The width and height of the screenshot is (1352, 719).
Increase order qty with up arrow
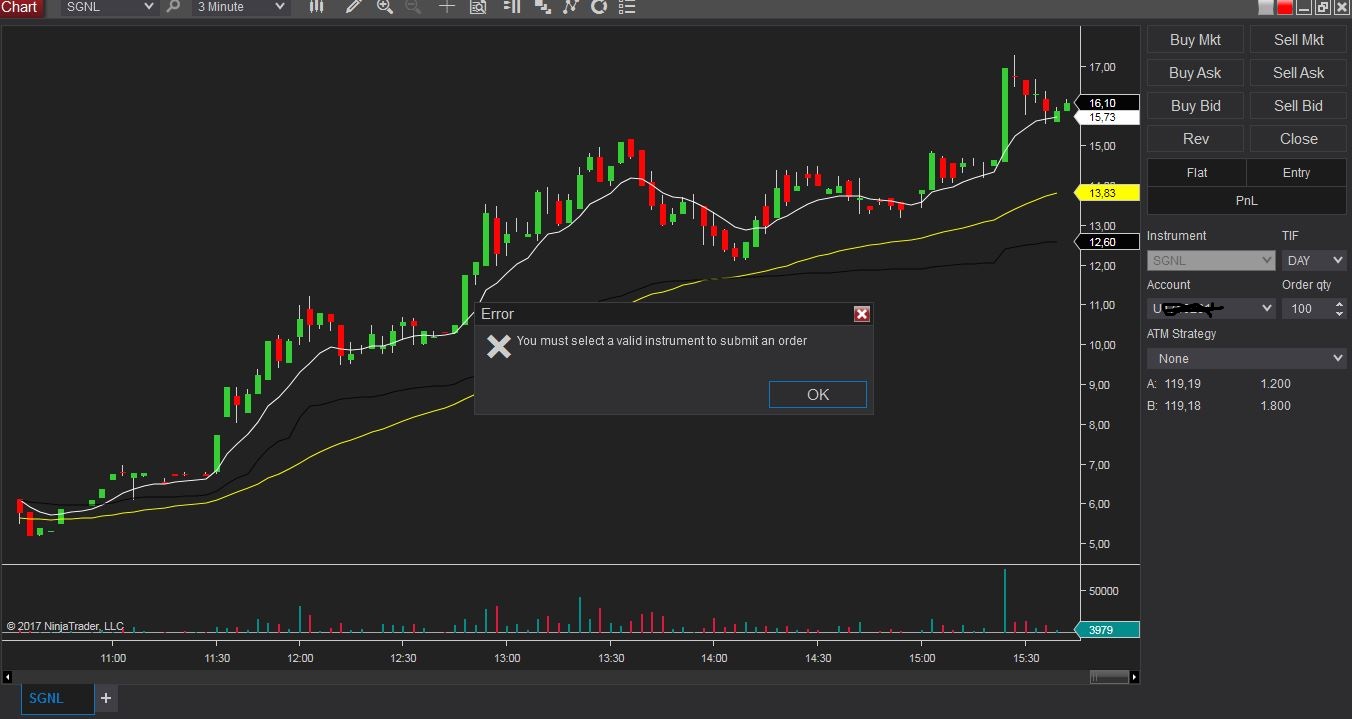1340,304
